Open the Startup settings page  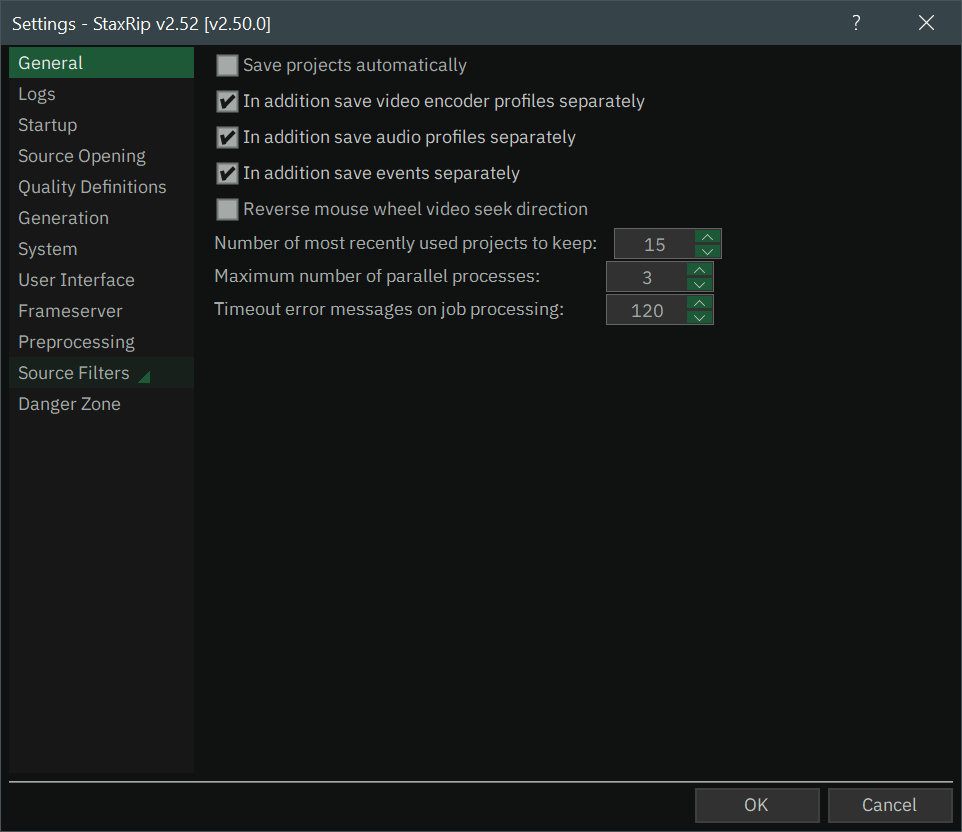pos(101,125)
